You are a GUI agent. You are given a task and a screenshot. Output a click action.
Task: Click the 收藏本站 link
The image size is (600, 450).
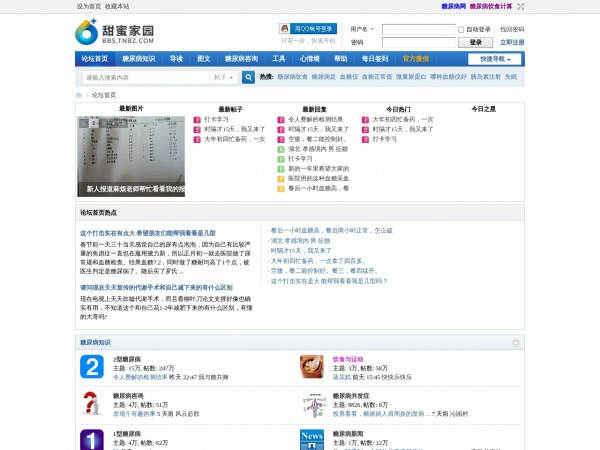(x=117, y=7)
